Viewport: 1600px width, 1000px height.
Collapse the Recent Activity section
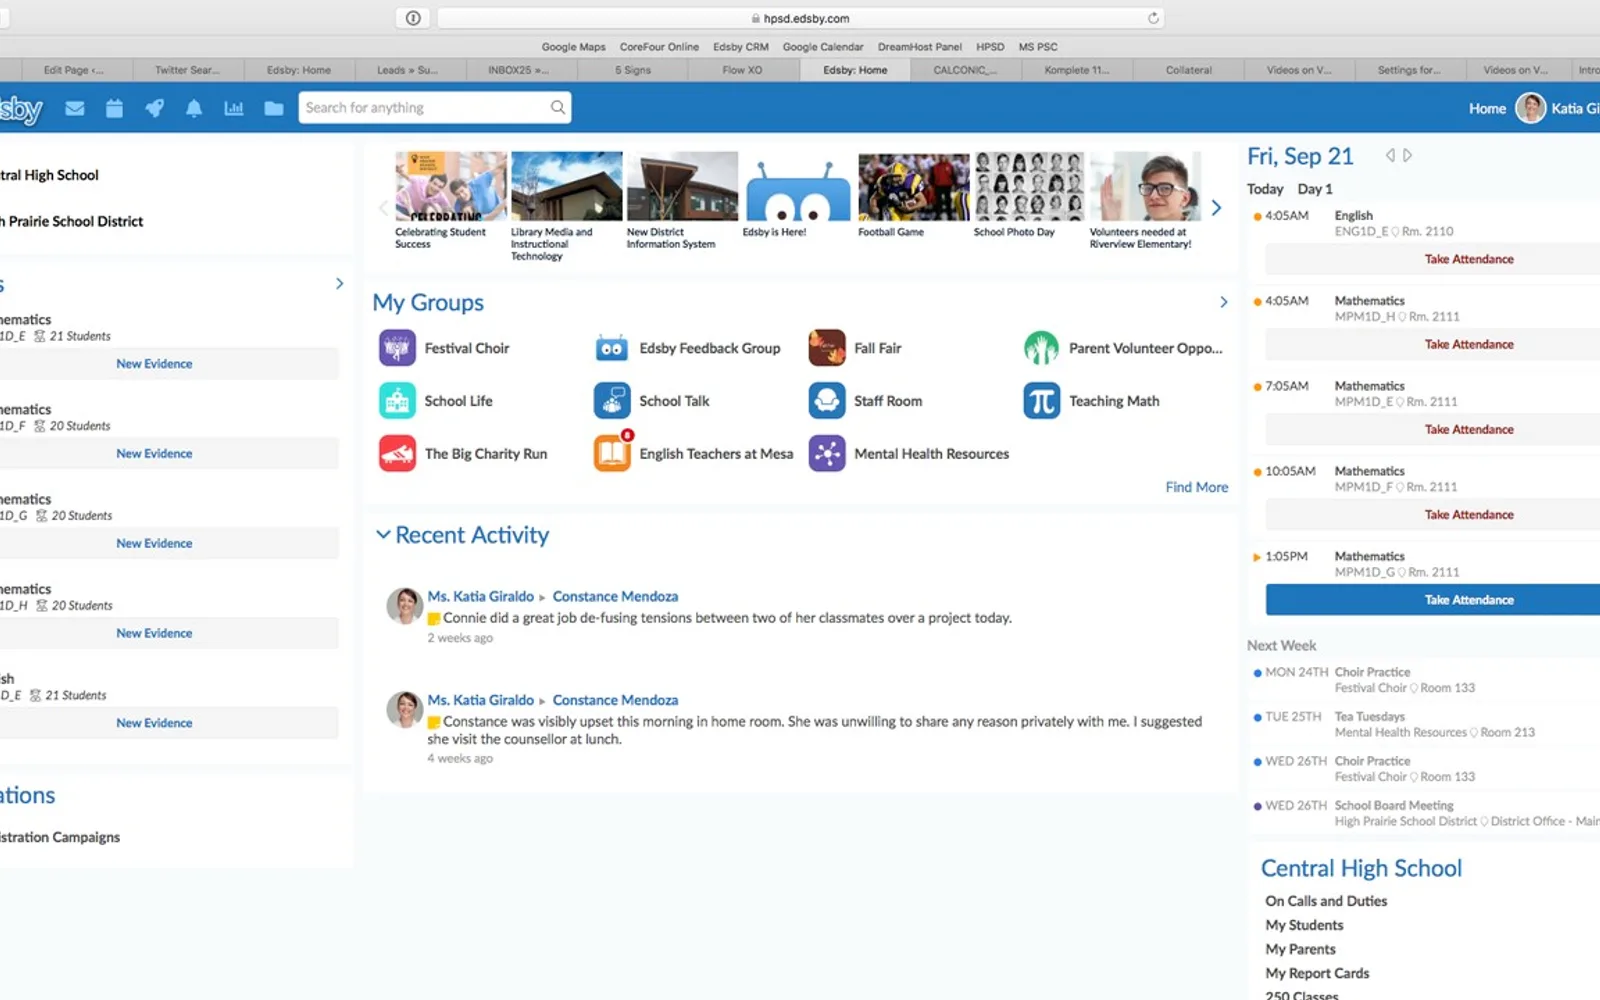(x=383, y=535)
